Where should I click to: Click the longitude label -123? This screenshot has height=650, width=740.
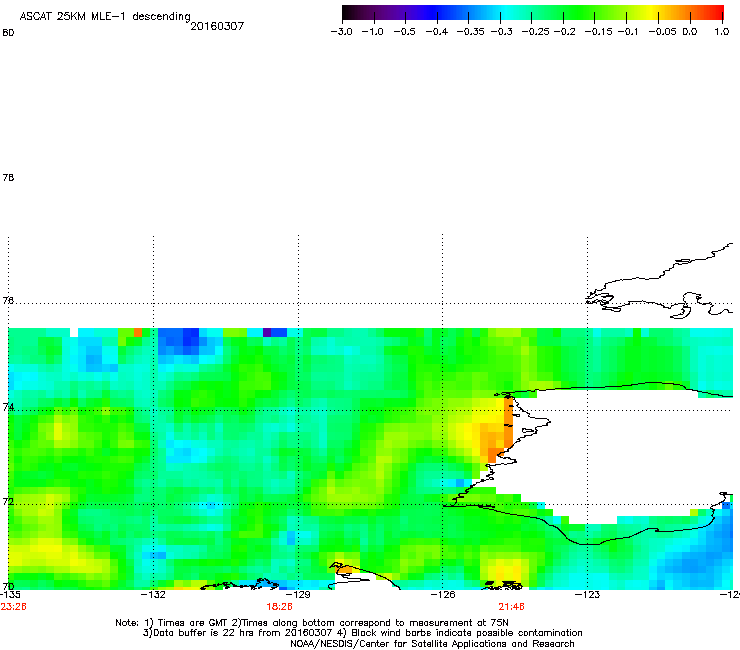point(587,595)
